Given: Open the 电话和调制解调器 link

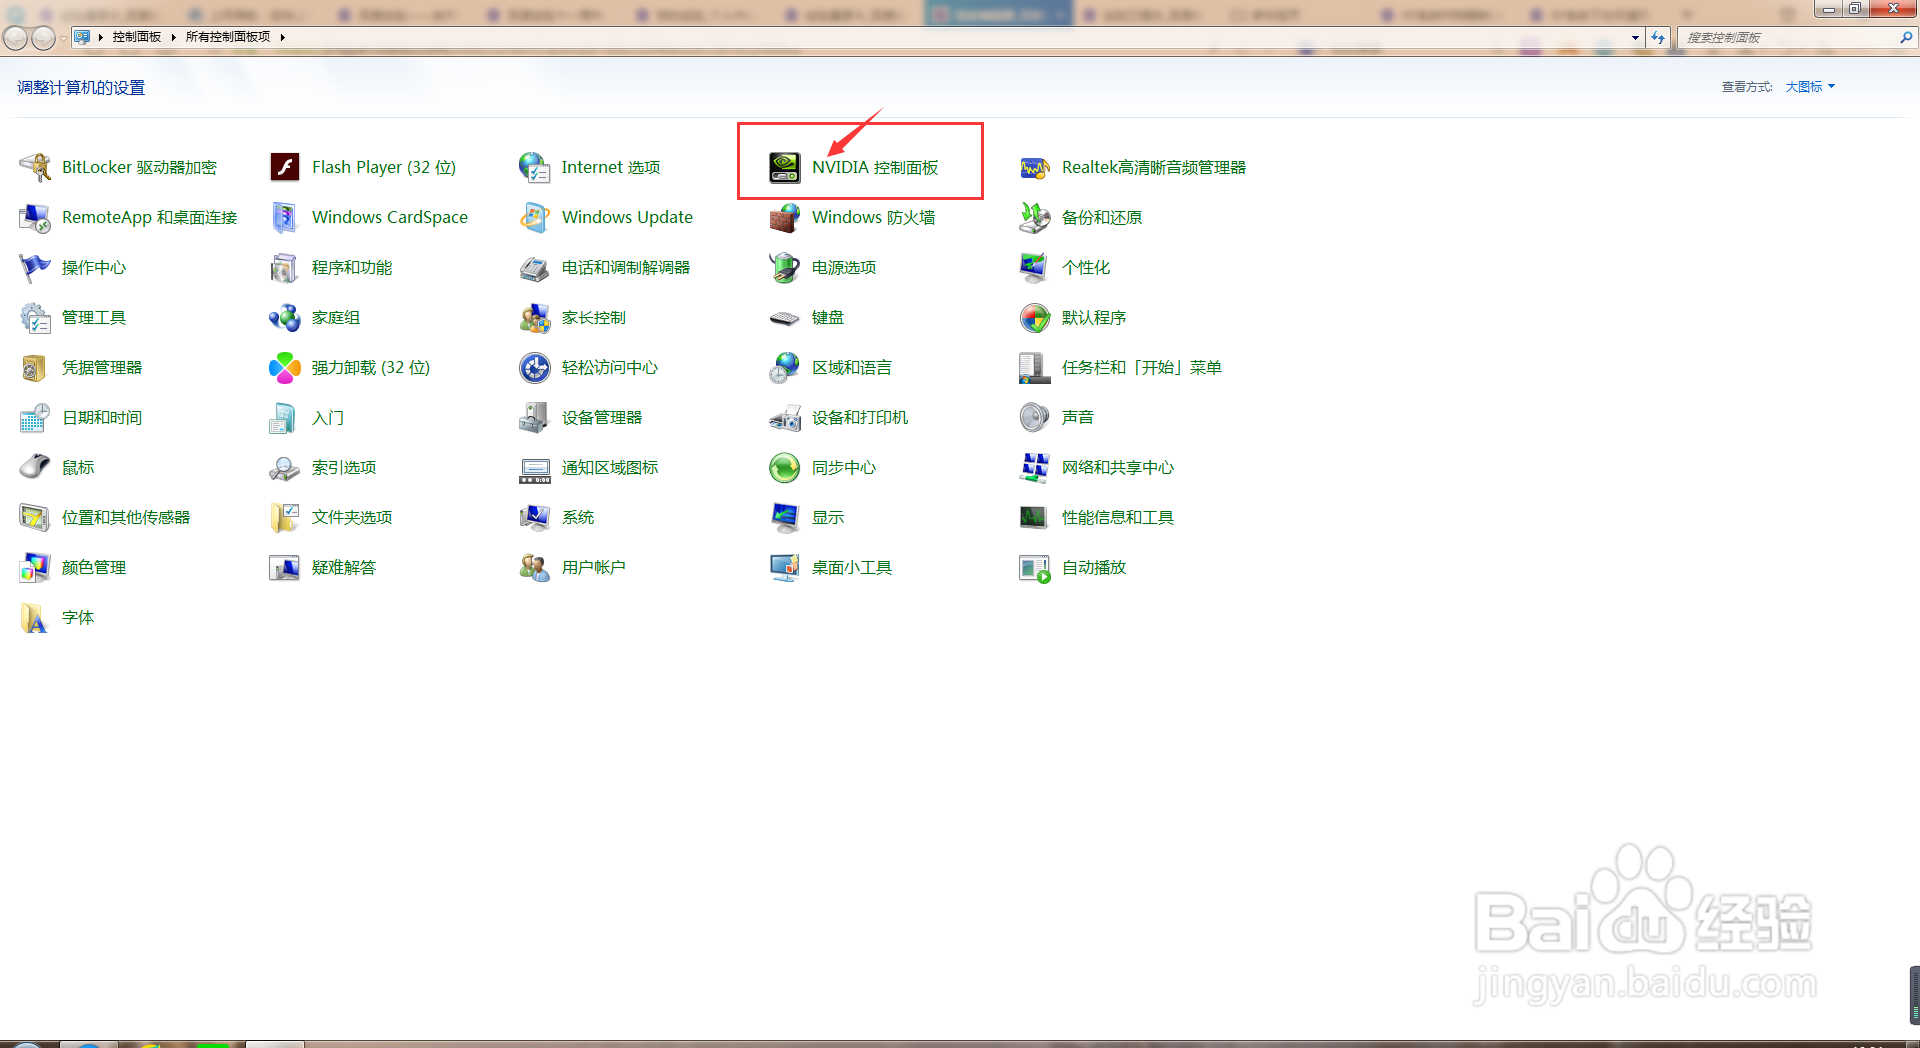Looking at the screenshot, I should 626,267.
